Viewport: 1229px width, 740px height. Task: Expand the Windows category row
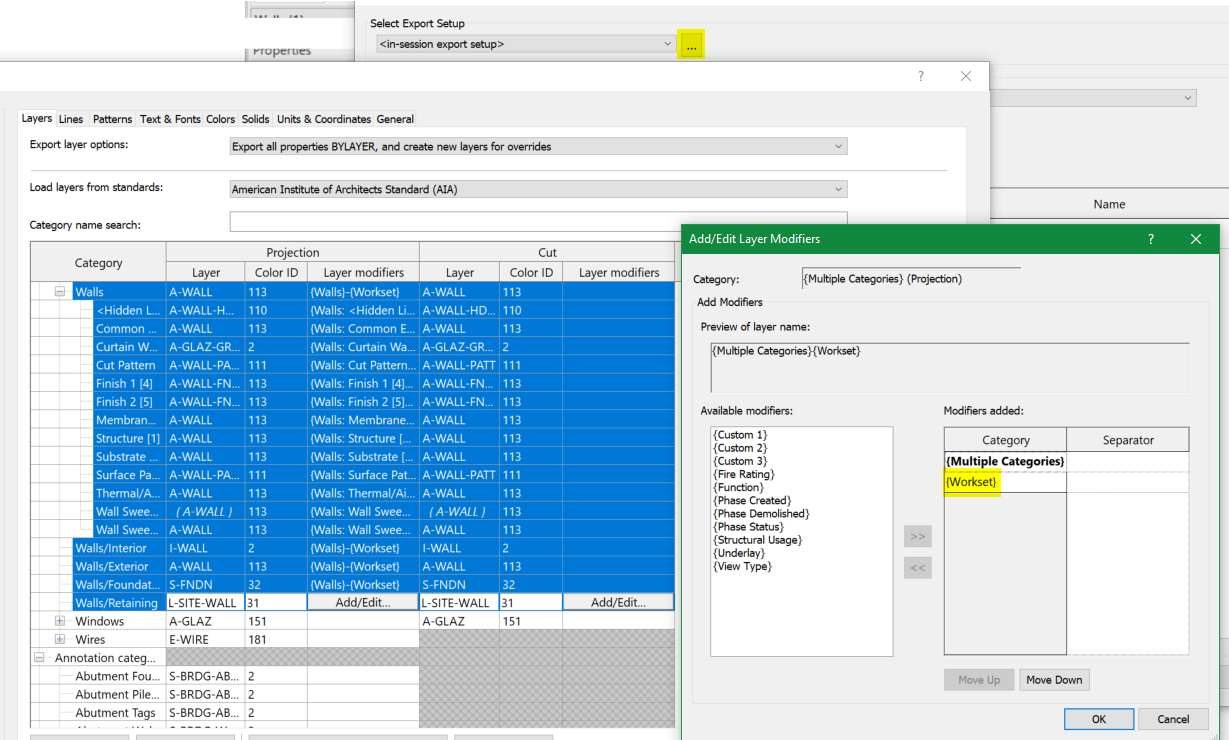(x=60, y=621)
